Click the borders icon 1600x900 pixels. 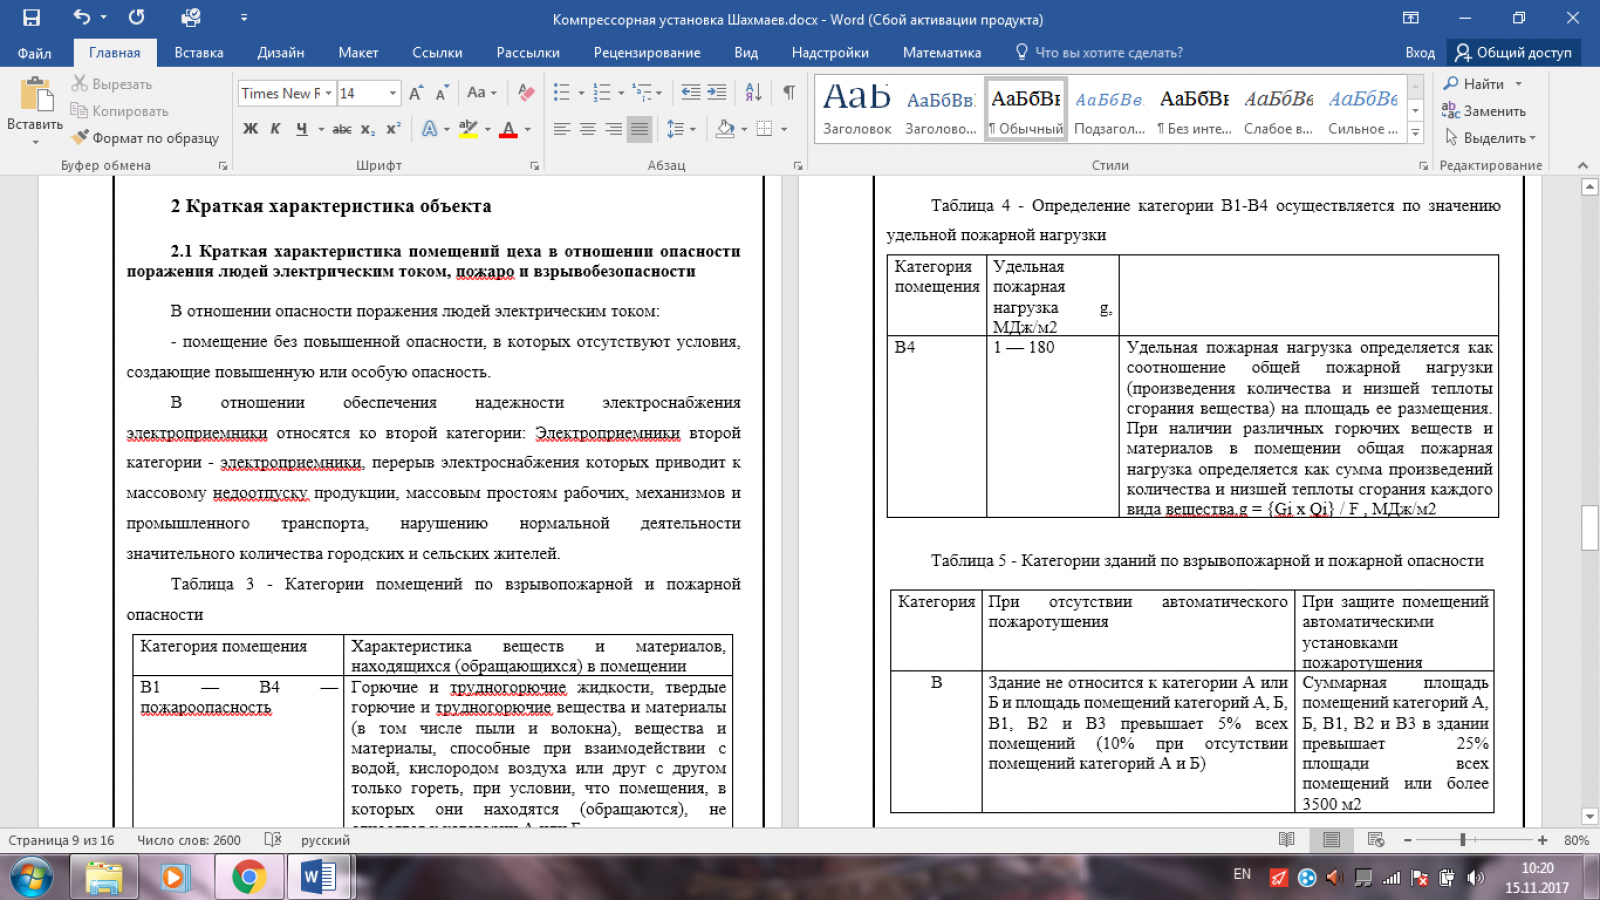coord(764,129)
